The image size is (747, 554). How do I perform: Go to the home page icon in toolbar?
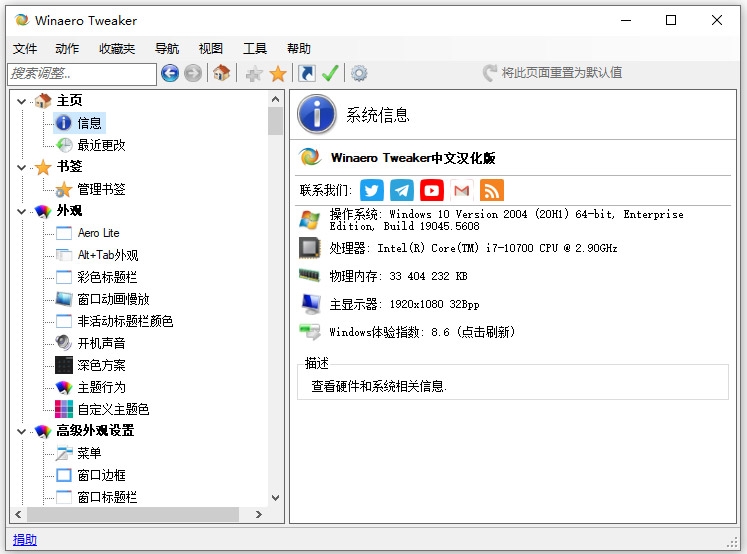point(222,73)
